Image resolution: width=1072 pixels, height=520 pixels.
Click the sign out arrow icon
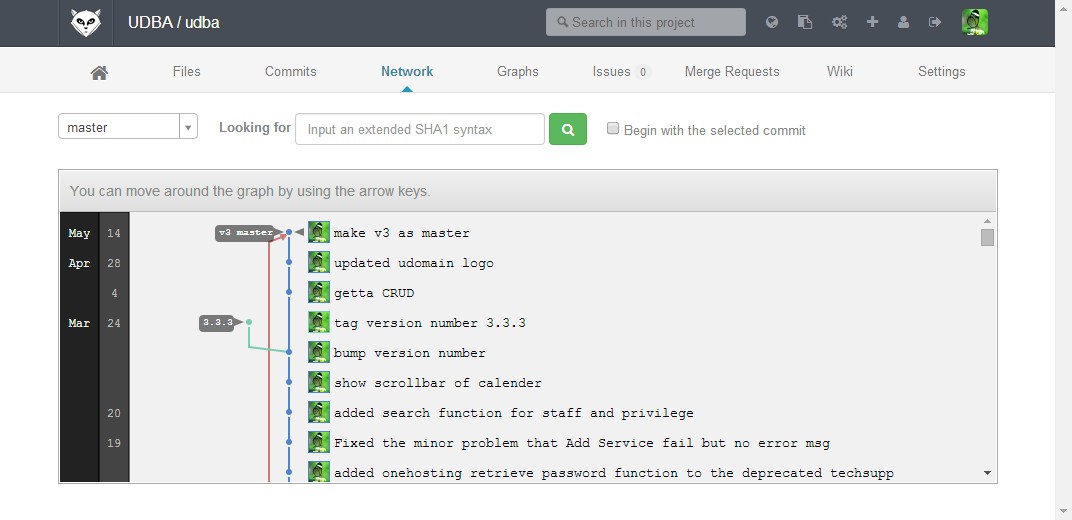[935, 22]
